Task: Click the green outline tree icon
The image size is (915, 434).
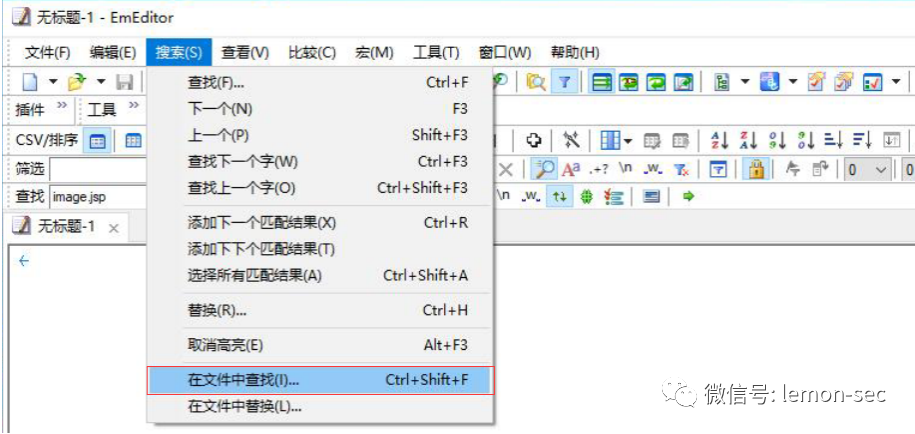Action: (724, 82)
